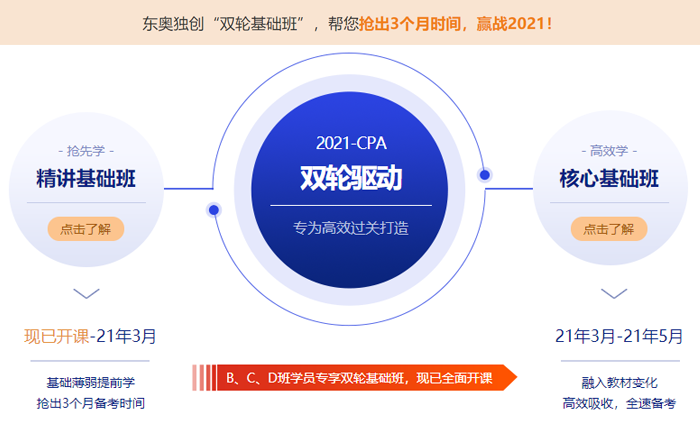Open the 核心基础班 course title

pyautogui.click(x=609, y=179)
